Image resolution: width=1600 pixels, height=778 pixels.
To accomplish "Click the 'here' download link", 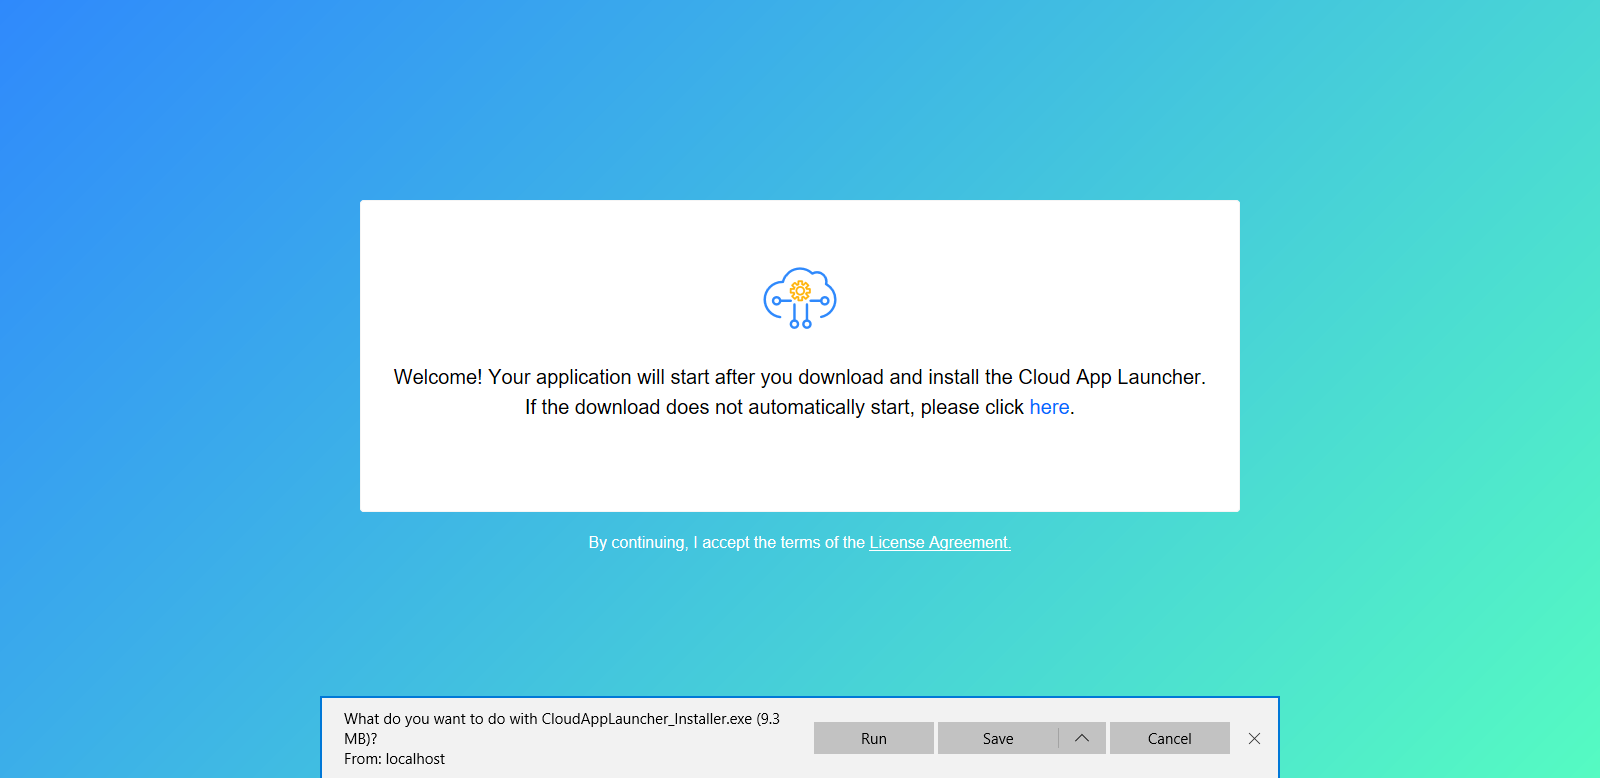I will [1049, 407].
